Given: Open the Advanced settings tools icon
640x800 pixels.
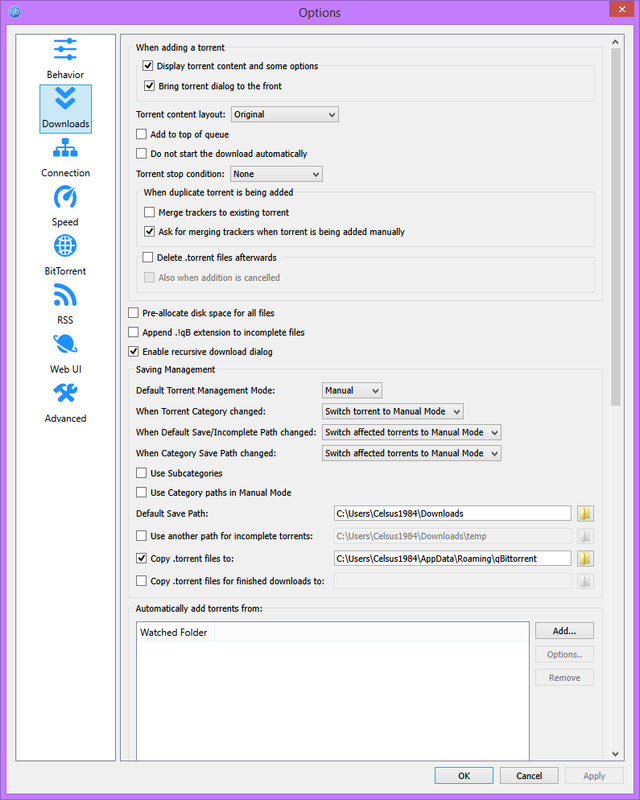Looking at the screenshot, I should (x=65, y=393).
